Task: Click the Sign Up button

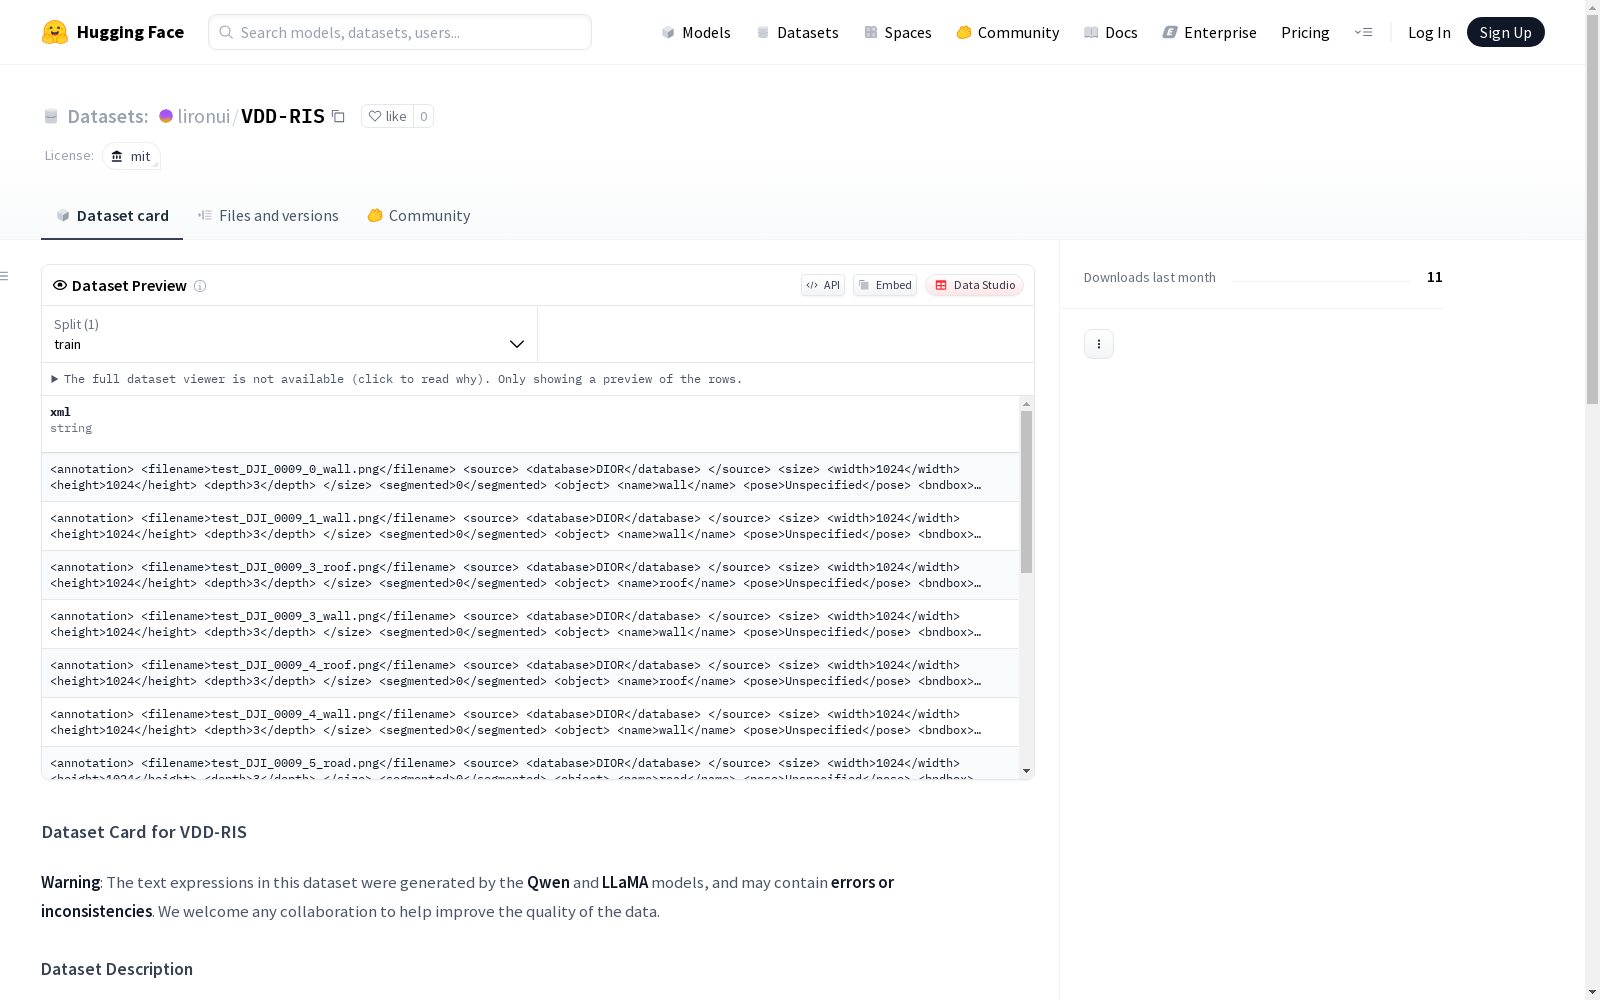Action: (x=1505, y=32)
